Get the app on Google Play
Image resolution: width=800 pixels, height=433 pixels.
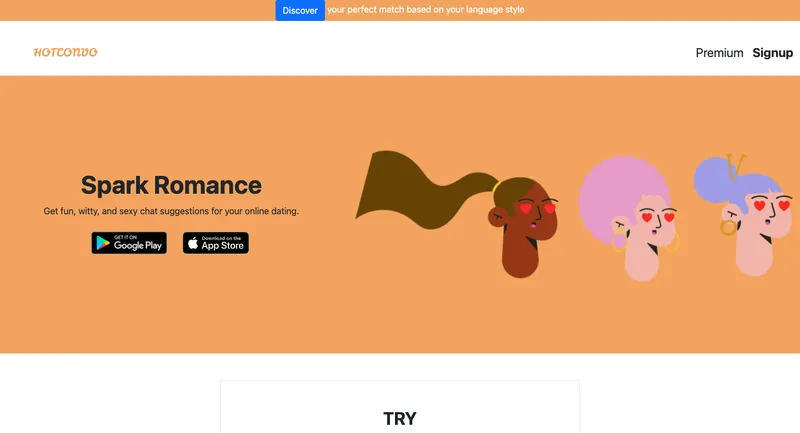pos(129,243)
